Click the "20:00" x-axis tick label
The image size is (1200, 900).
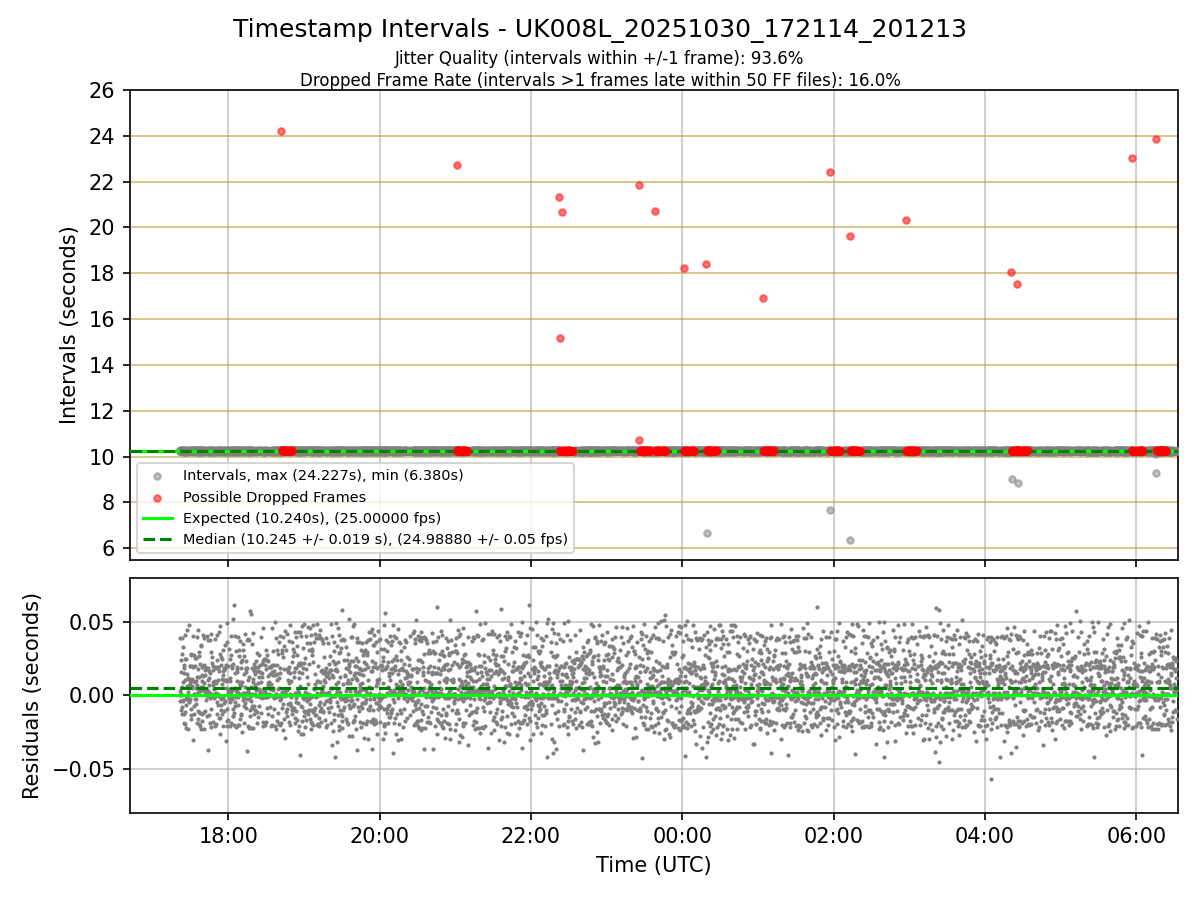coord(379,835)
